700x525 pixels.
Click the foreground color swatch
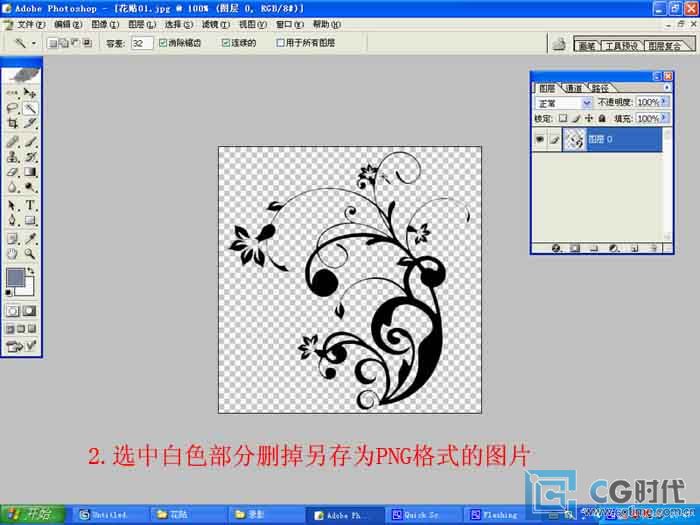coord(15,277)
